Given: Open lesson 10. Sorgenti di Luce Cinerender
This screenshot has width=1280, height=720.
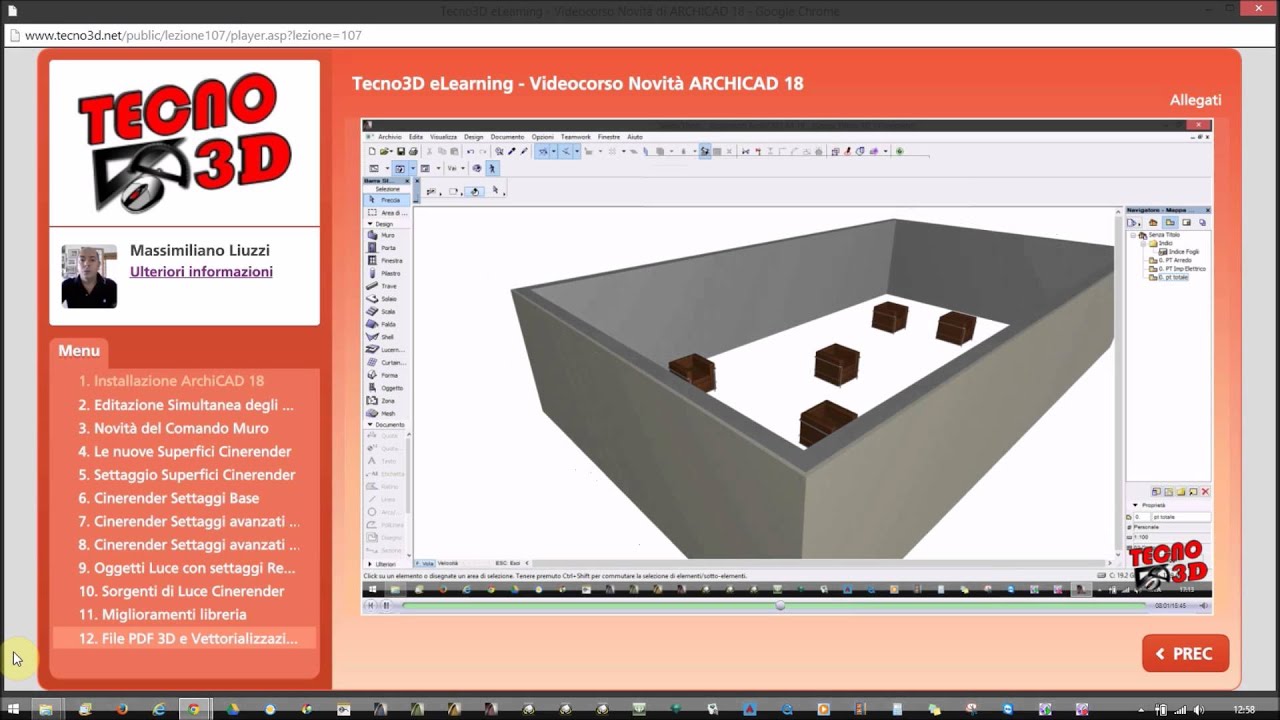Looking at the screenshot, I should 181,591.
